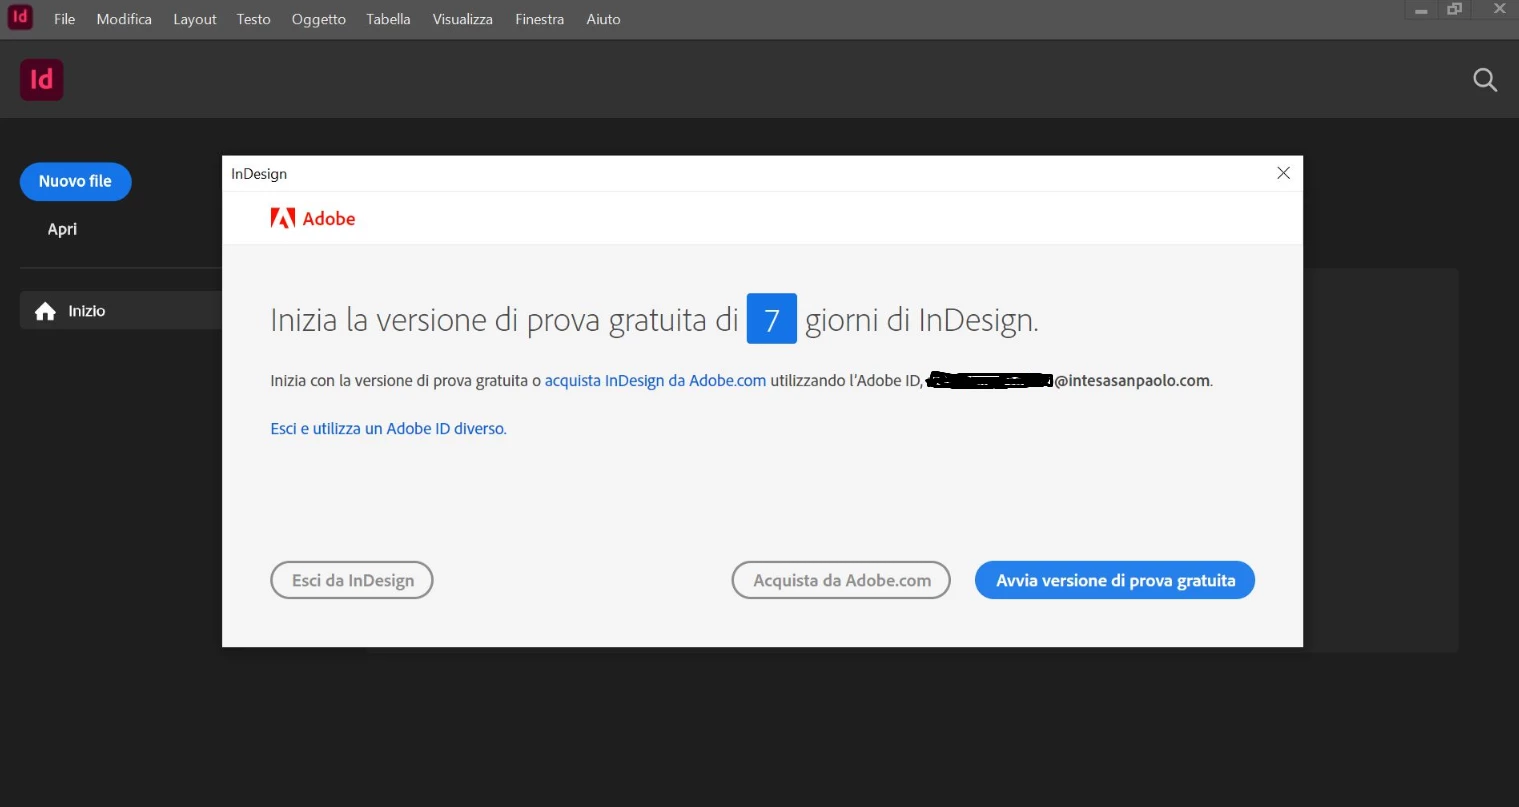Viewport: 1519px width, 807px height.
Task: Open the File menu
Action: (x=64, y=19)
